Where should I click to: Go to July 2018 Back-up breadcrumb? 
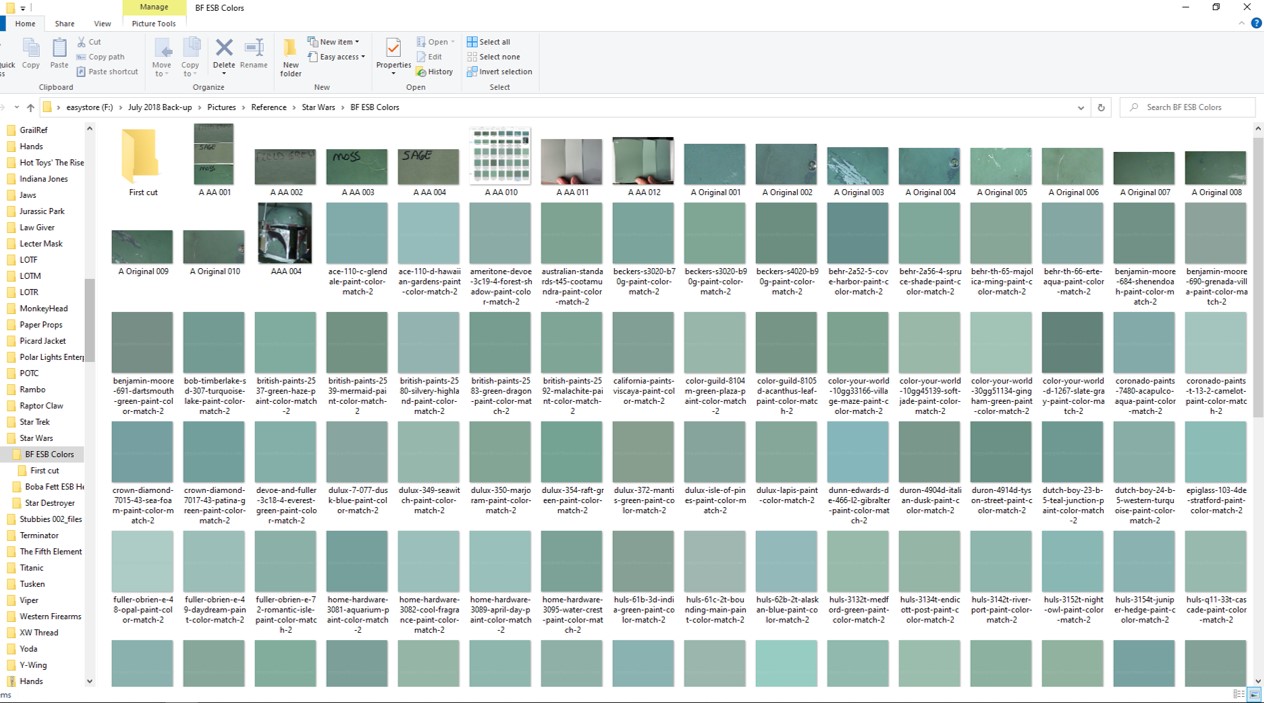click(x=161, y=107)
